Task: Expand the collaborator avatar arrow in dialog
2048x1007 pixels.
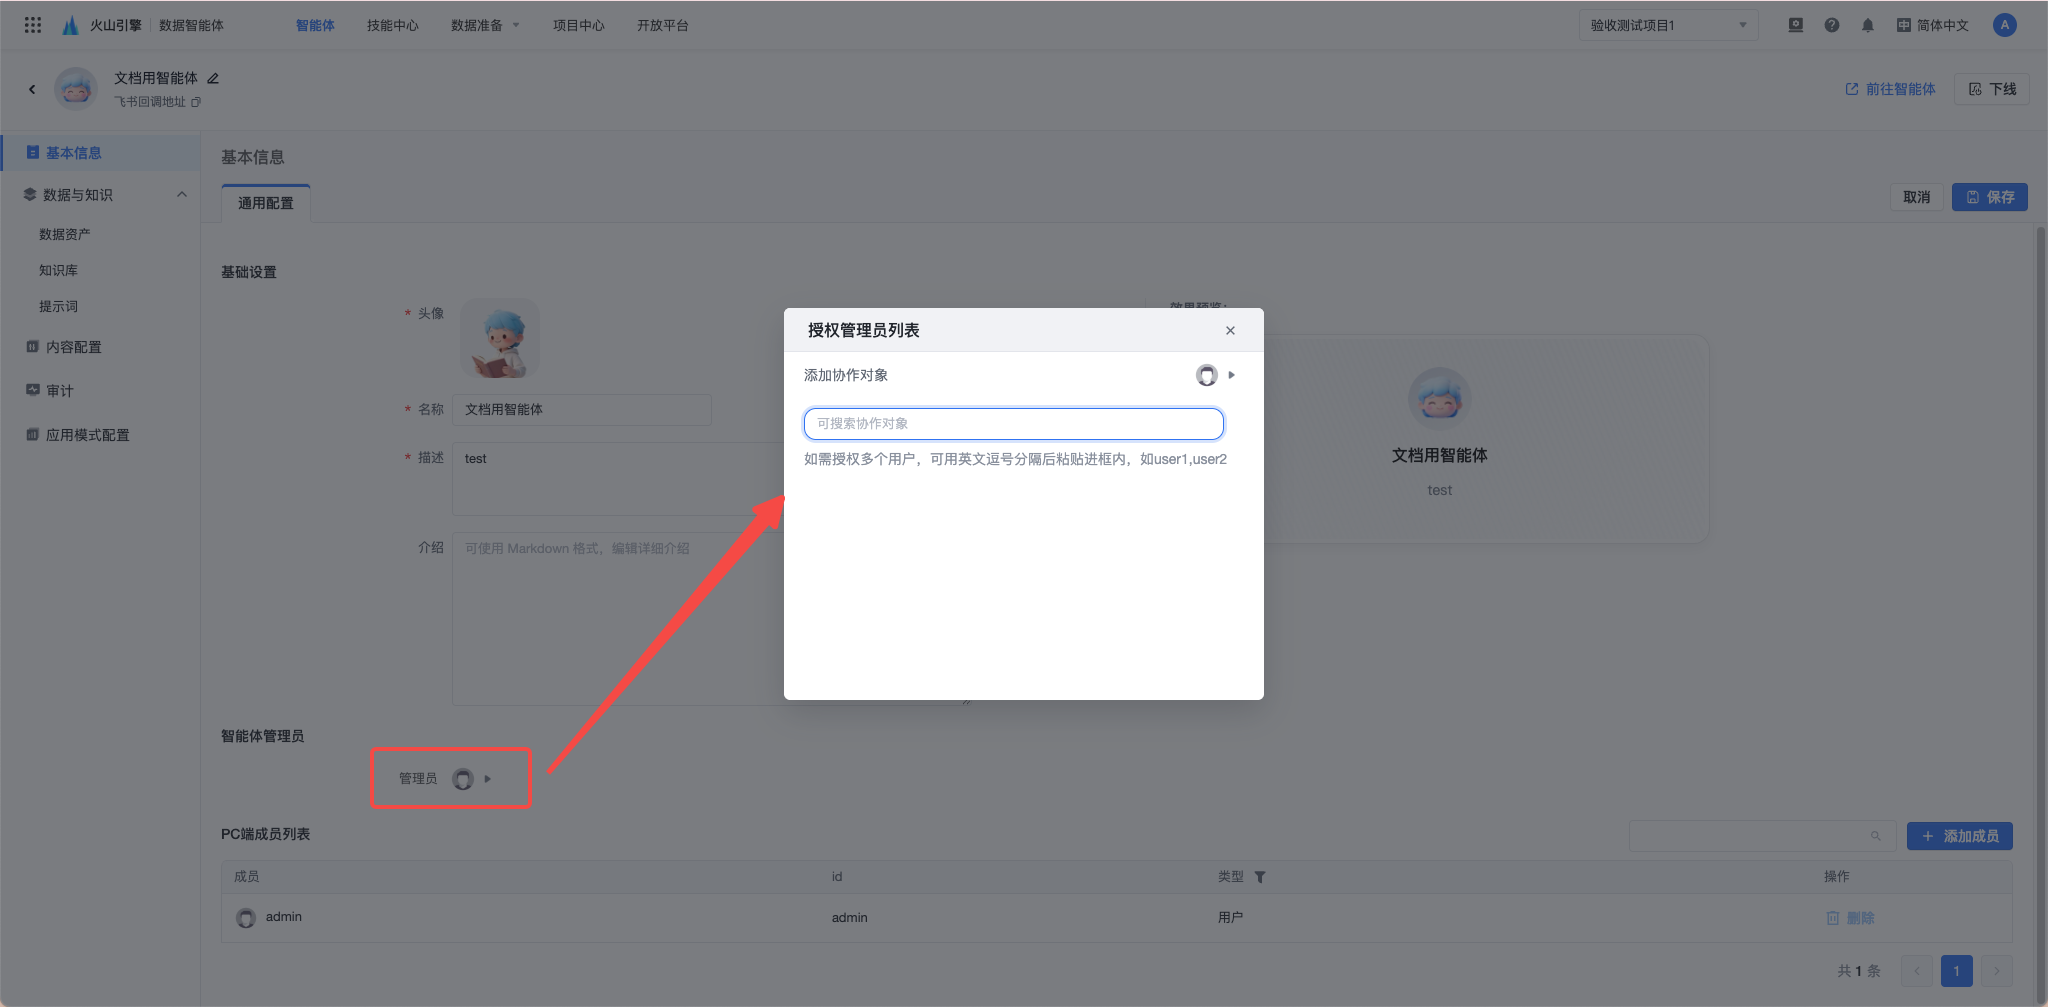Action: click(1231, 375)
